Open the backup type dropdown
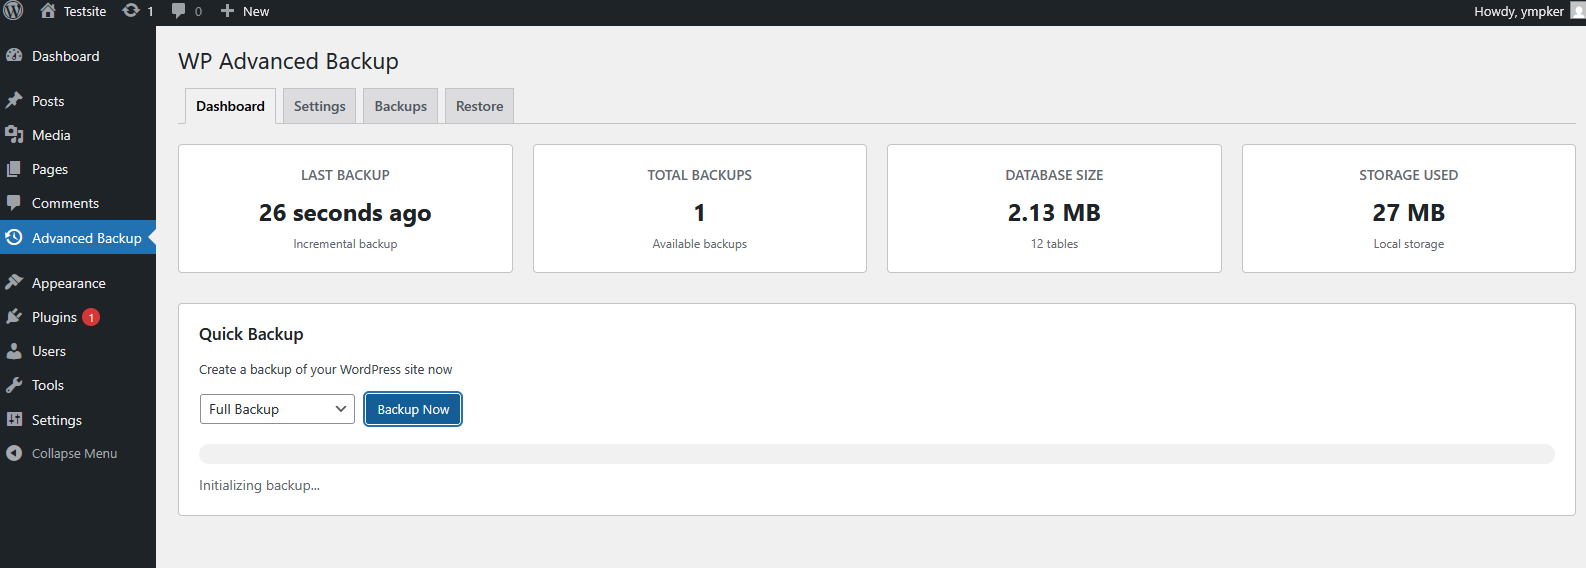This screenshot has height=568, width=1586. click(277, 409)
